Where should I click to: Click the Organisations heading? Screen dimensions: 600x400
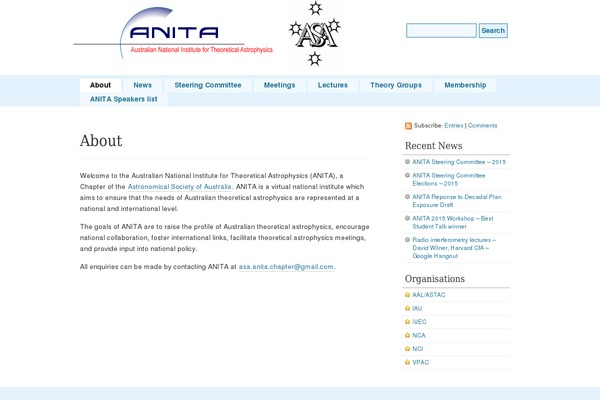click(435, 279)
